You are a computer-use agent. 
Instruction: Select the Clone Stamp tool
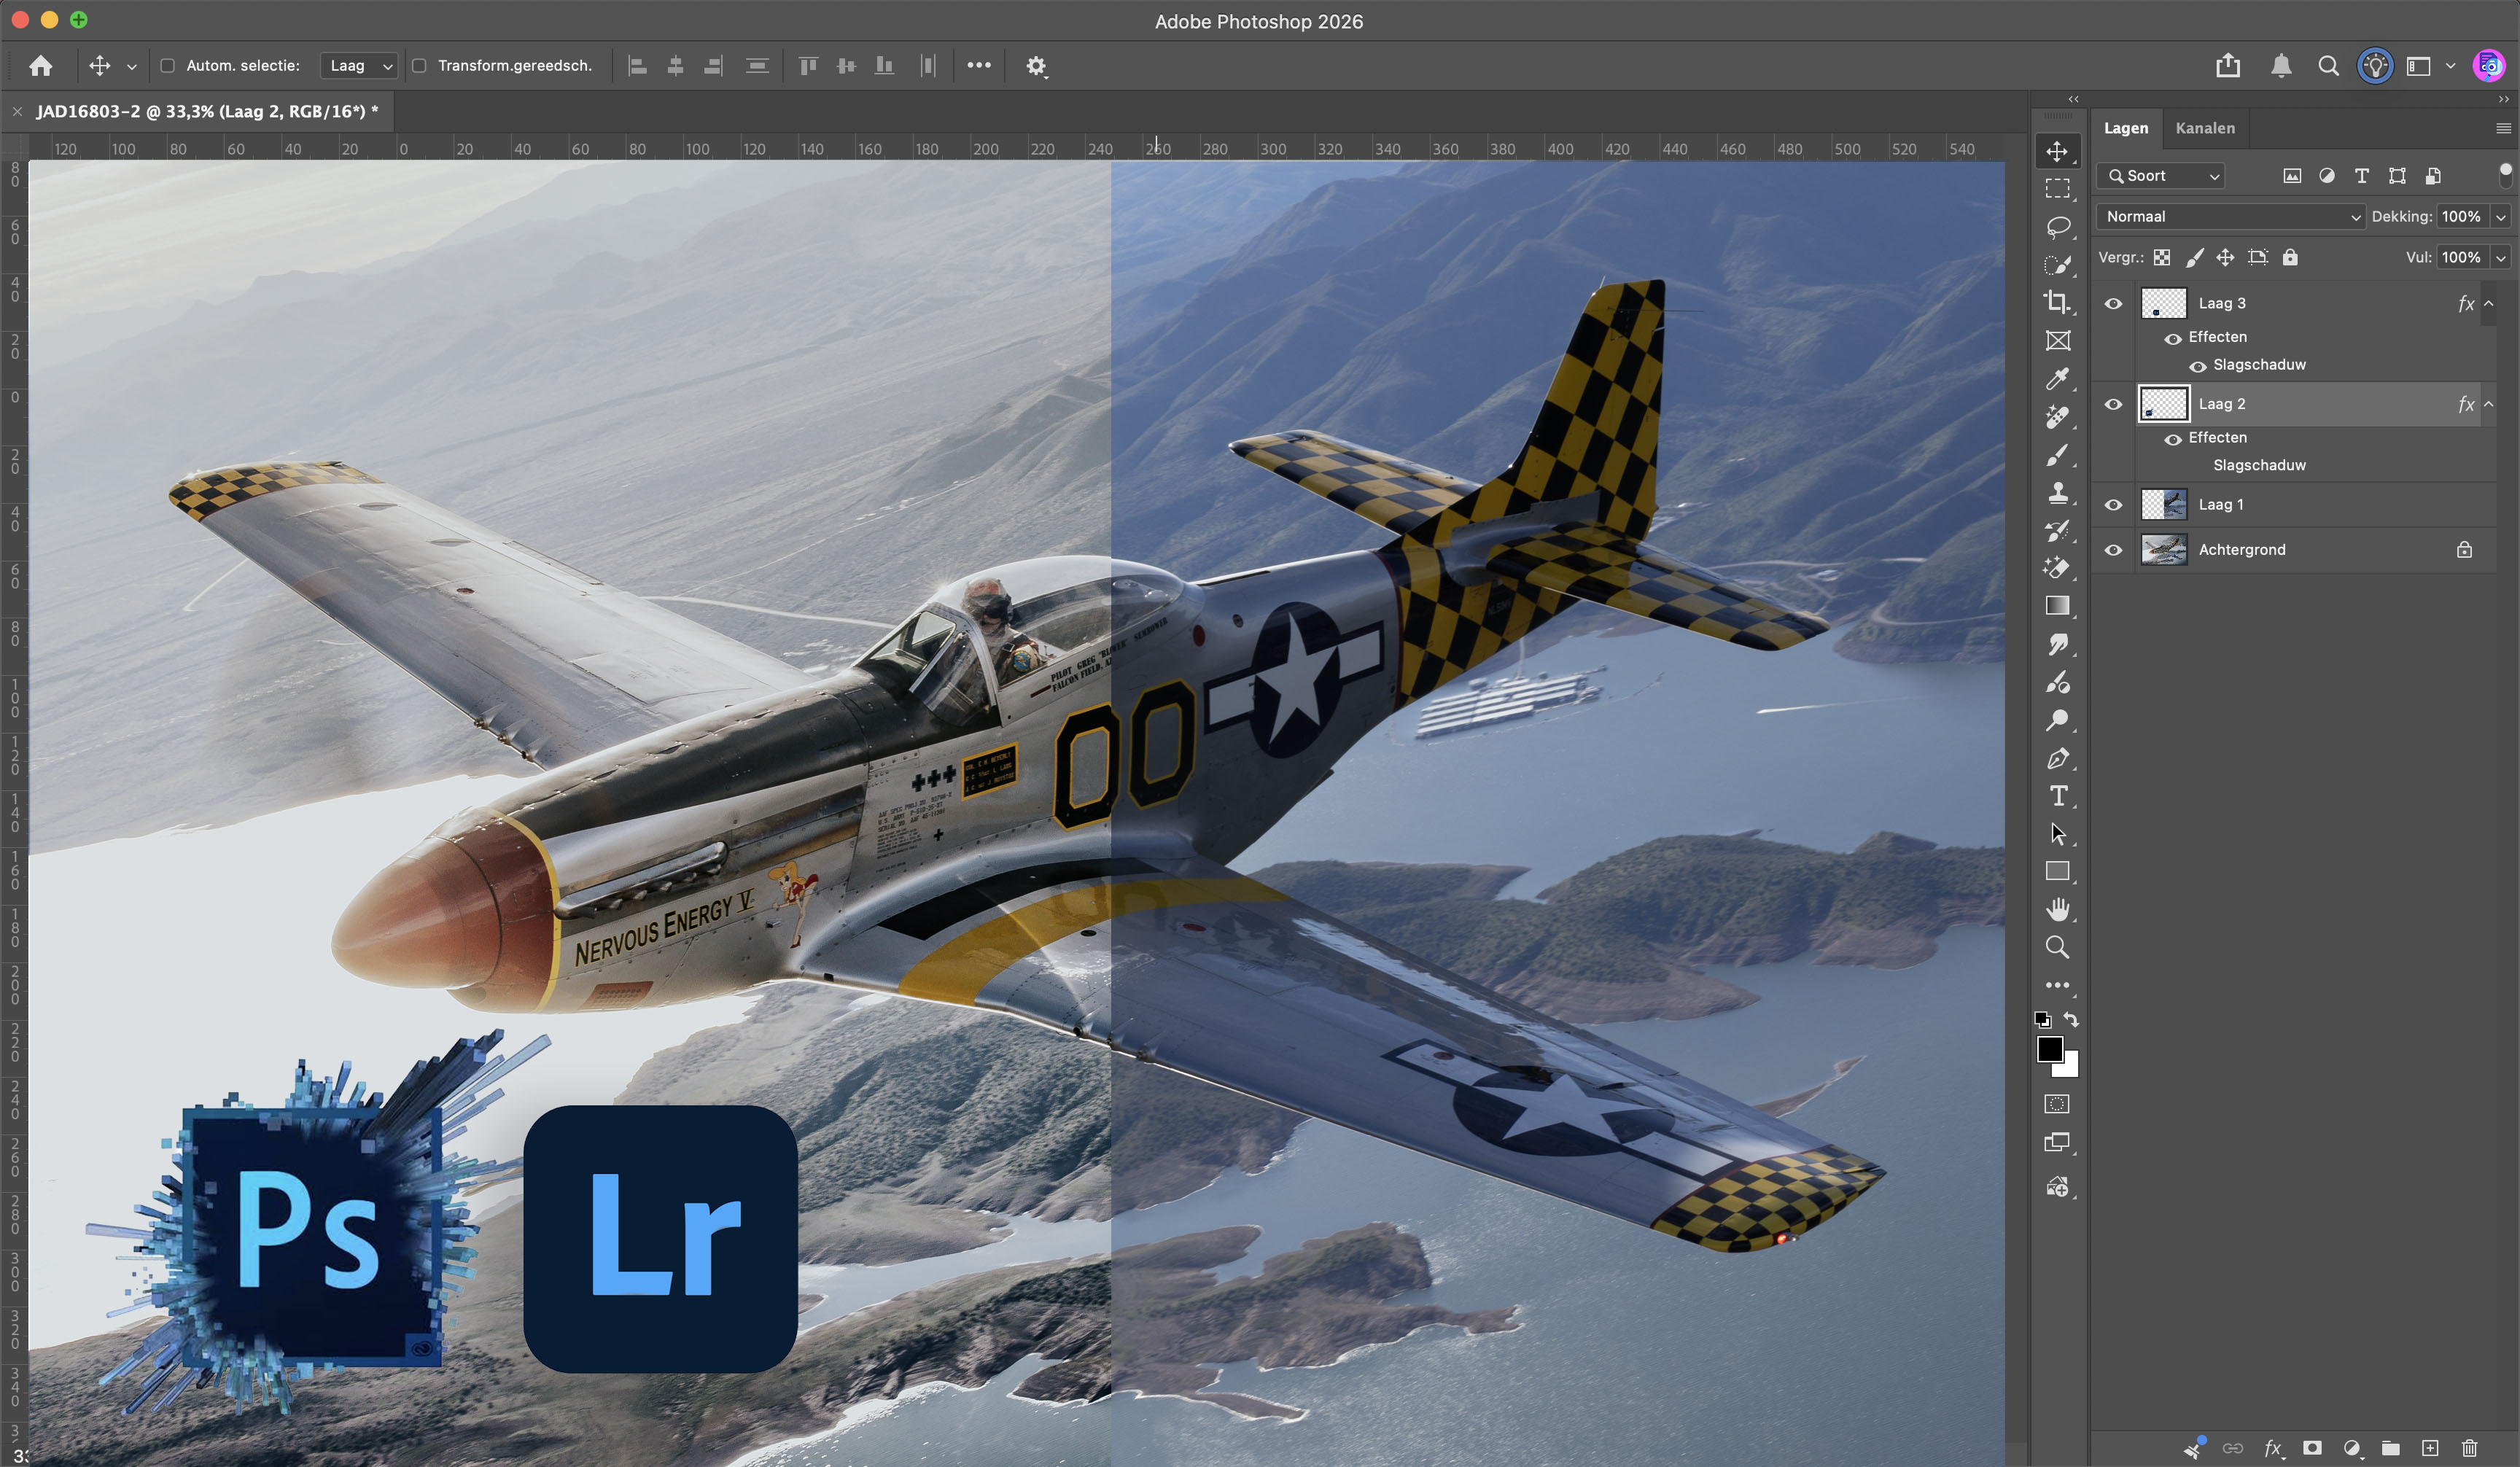2057,493
